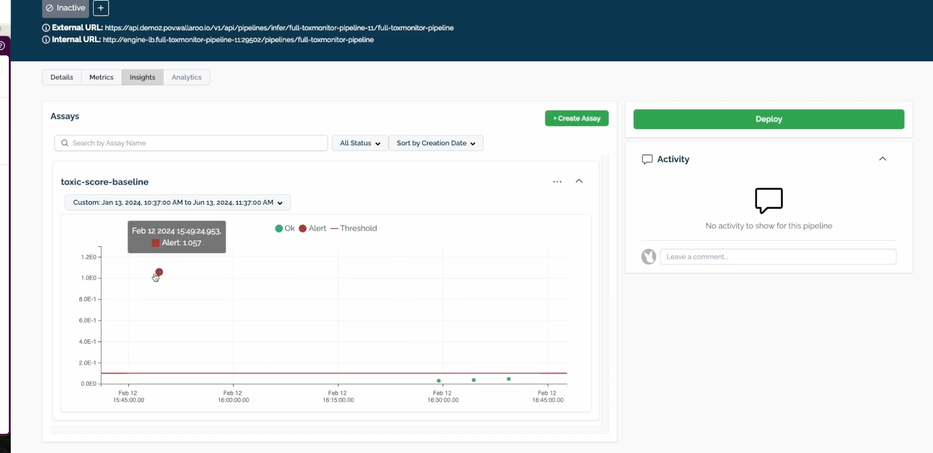Focus the Search by Assay Name field

click(x=191, y=143)
